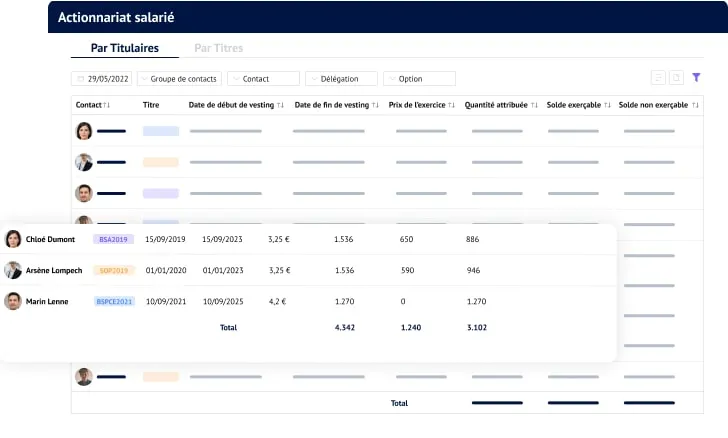Click the BSA2019 title badge
Image resolution: width=728 pixels, height=438 pixels.
tap(113, 239)
